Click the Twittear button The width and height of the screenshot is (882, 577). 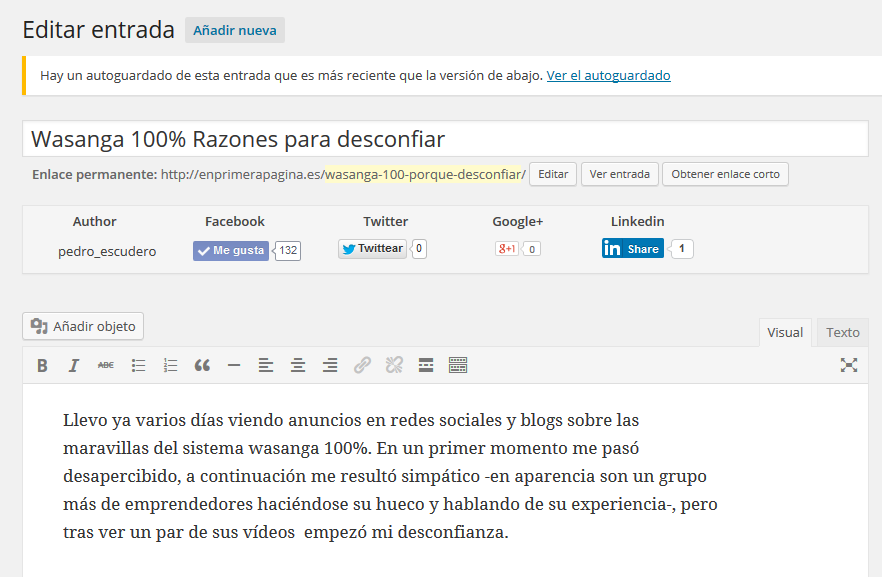pos(372,249)
